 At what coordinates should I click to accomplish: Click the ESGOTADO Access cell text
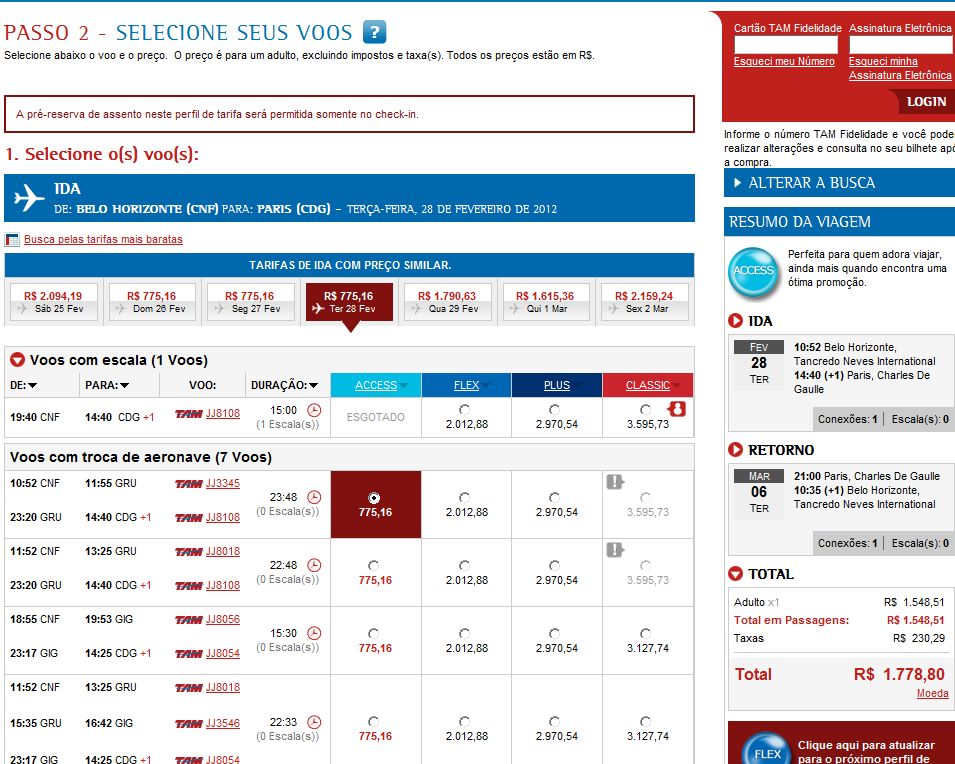click(375, 417)
